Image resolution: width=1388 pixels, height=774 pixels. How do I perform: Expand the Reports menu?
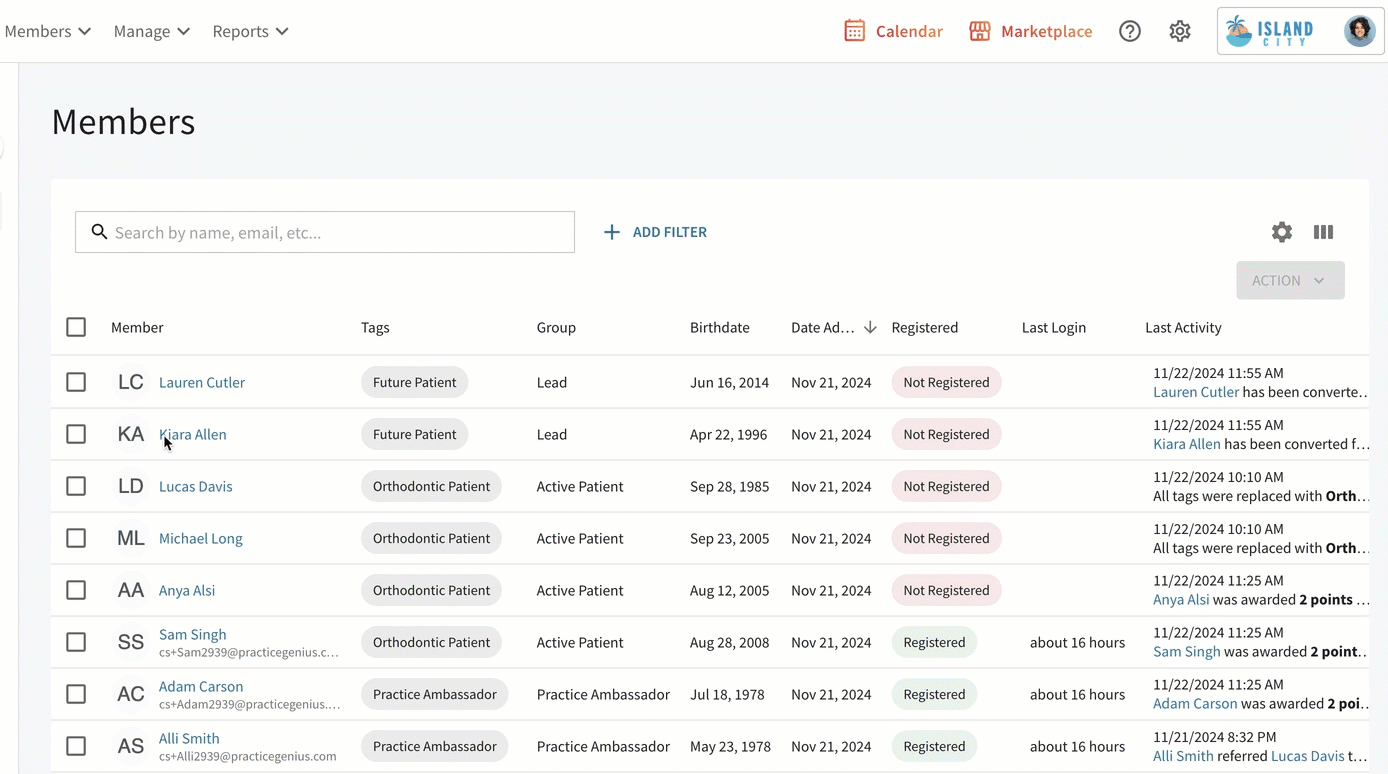pos(250,31)
